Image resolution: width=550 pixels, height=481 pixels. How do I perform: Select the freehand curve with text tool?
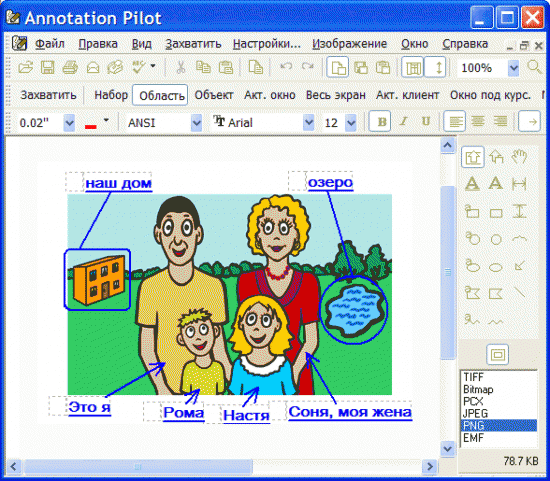472,319
